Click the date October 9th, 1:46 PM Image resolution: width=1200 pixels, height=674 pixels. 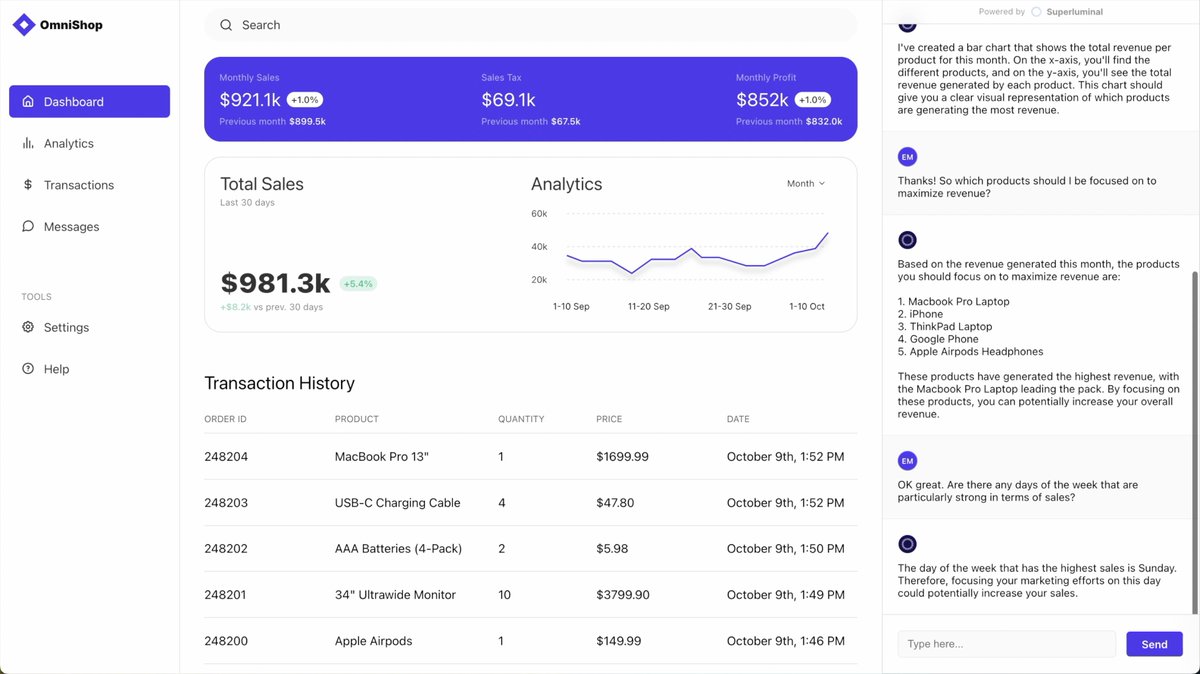tap(786, 641)
